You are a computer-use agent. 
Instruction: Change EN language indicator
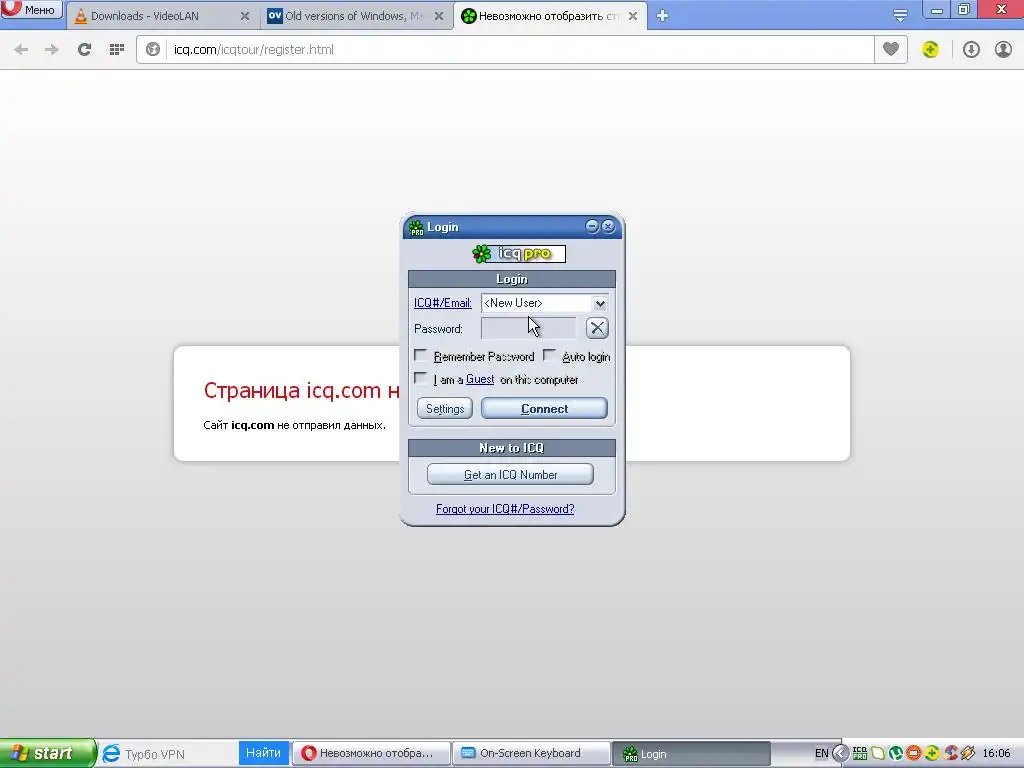pyautogui.click(x=822, y=754)
